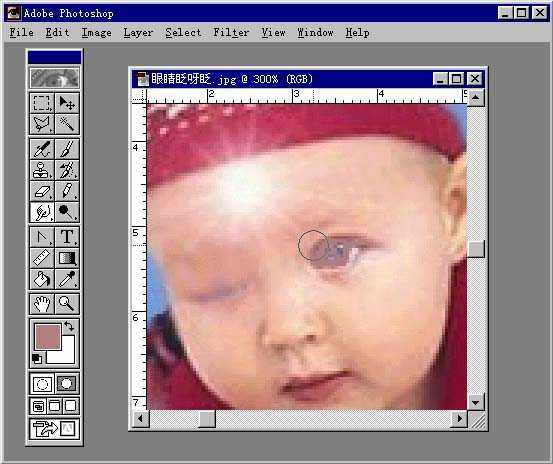
Task: Select the Move tool
Action: 67,103
